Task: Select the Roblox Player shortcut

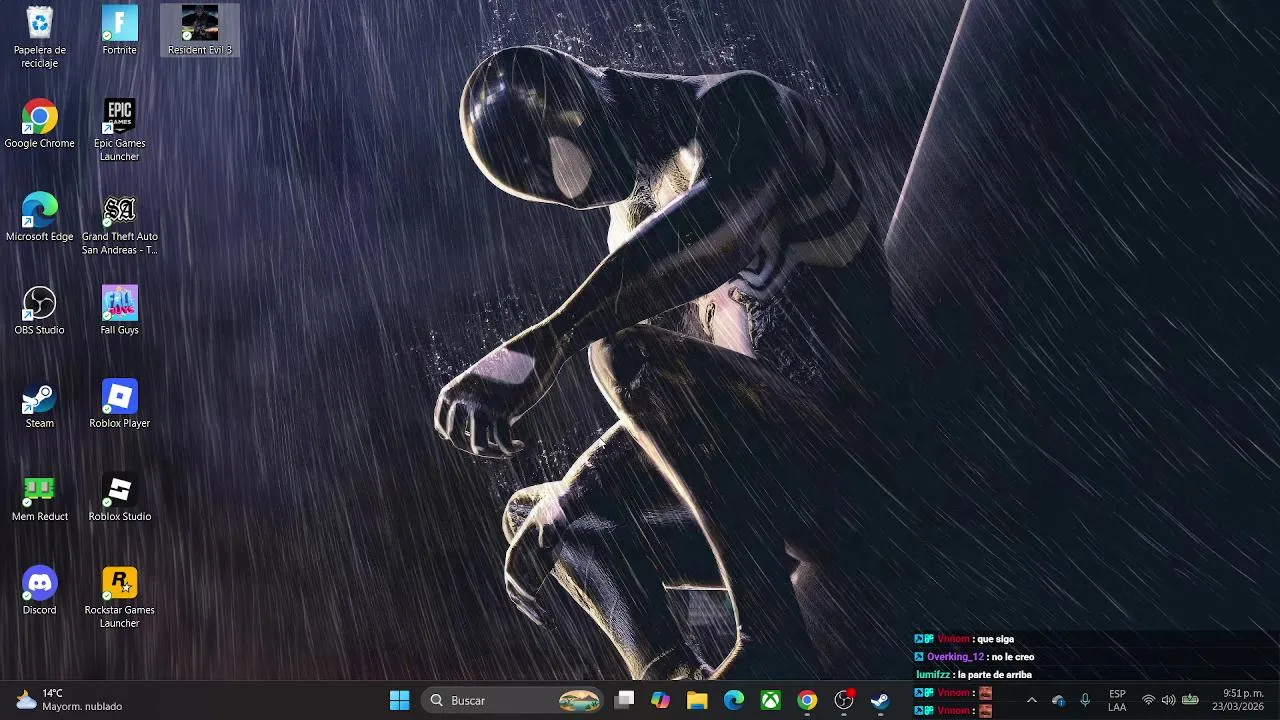Action: coord(119,404)
